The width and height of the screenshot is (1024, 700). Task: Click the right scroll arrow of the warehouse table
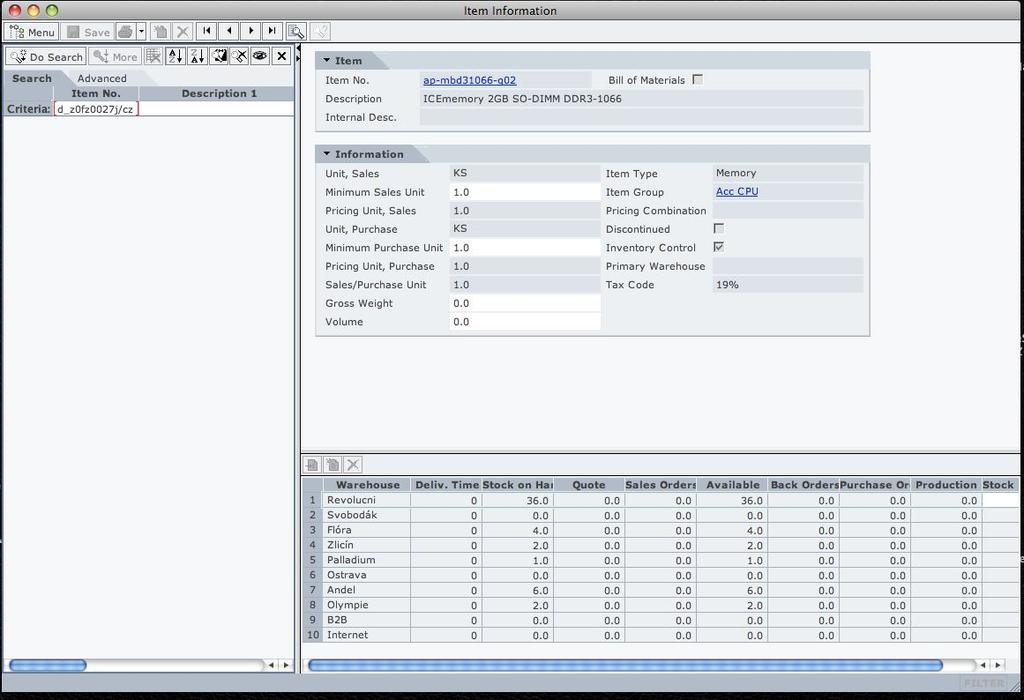pos(998,665)
